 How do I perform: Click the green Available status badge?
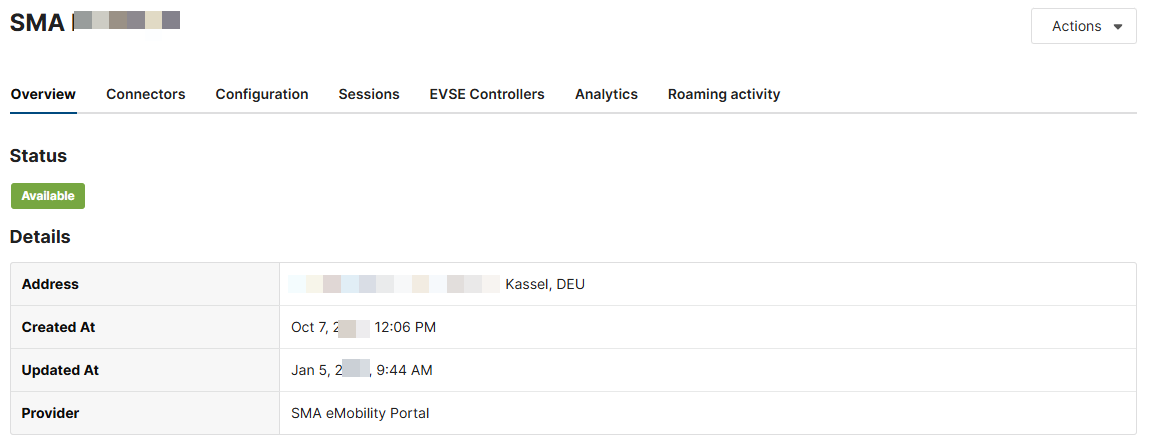pos(48,196)
